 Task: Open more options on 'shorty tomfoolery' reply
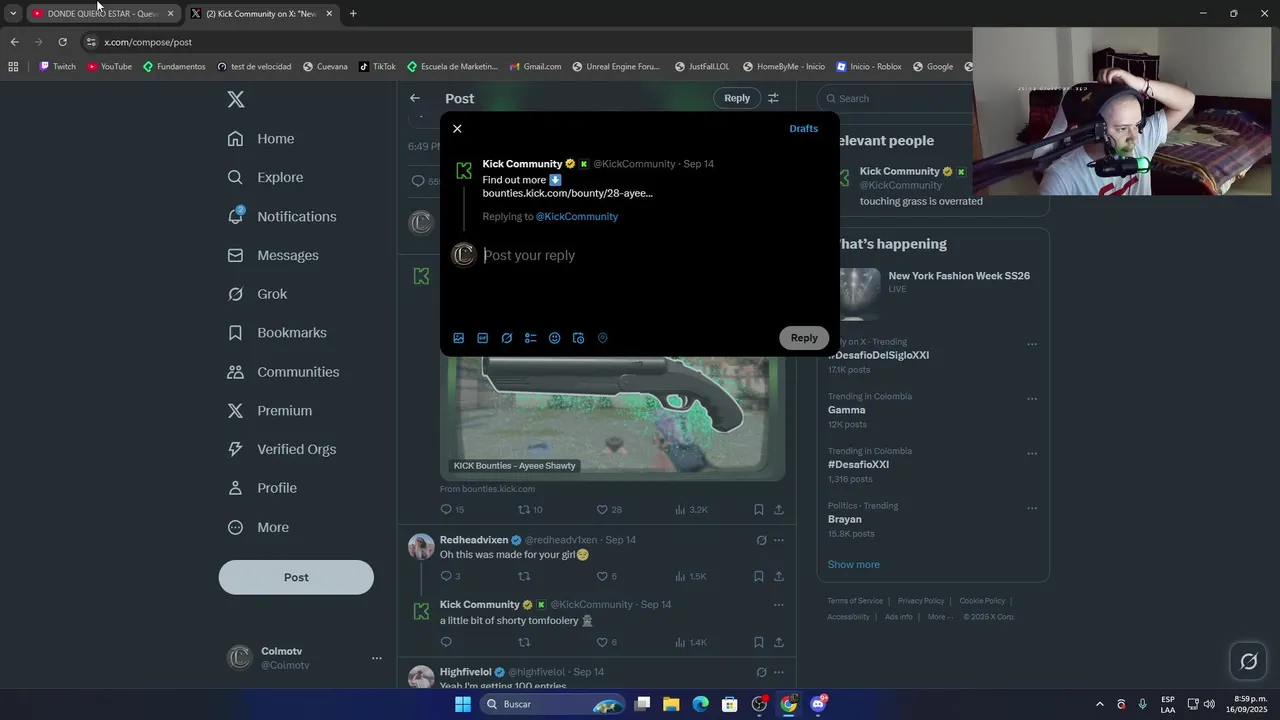pos(778,605)
